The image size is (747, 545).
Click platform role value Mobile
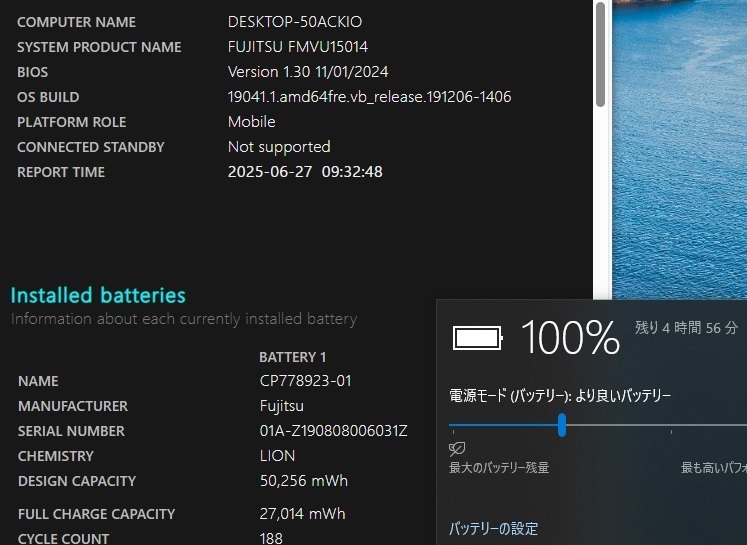(x=252, y=122)
